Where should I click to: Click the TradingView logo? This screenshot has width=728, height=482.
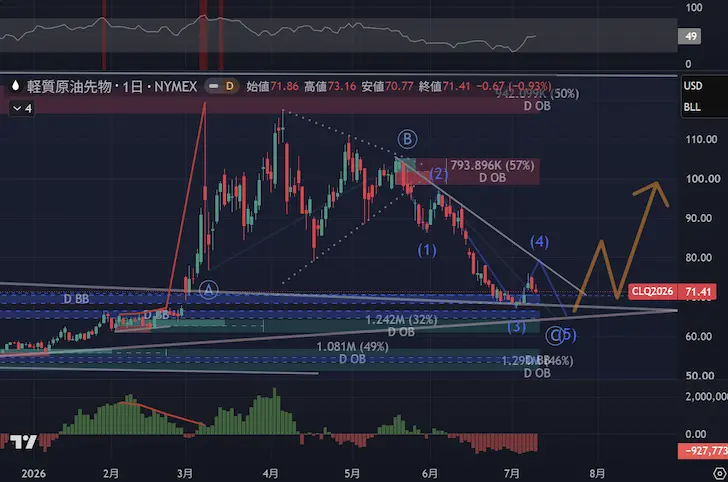tap(23, 442)
